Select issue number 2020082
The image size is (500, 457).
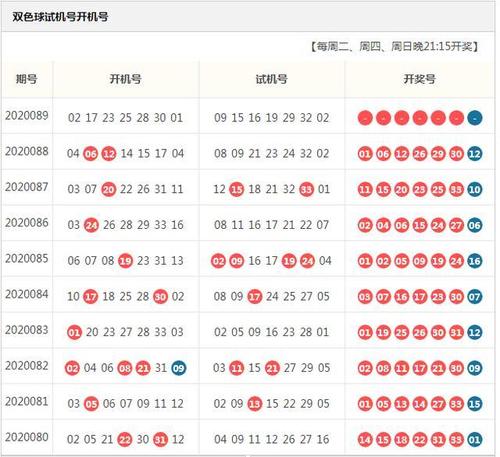pyautogui.click(x=27, y=366)
